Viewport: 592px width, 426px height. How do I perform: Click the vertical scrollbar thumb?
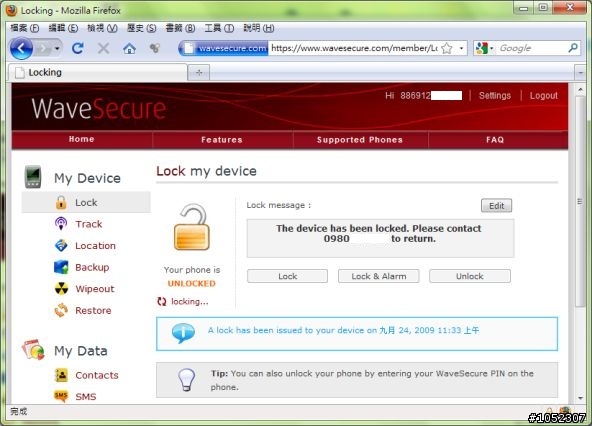(580, 201)
